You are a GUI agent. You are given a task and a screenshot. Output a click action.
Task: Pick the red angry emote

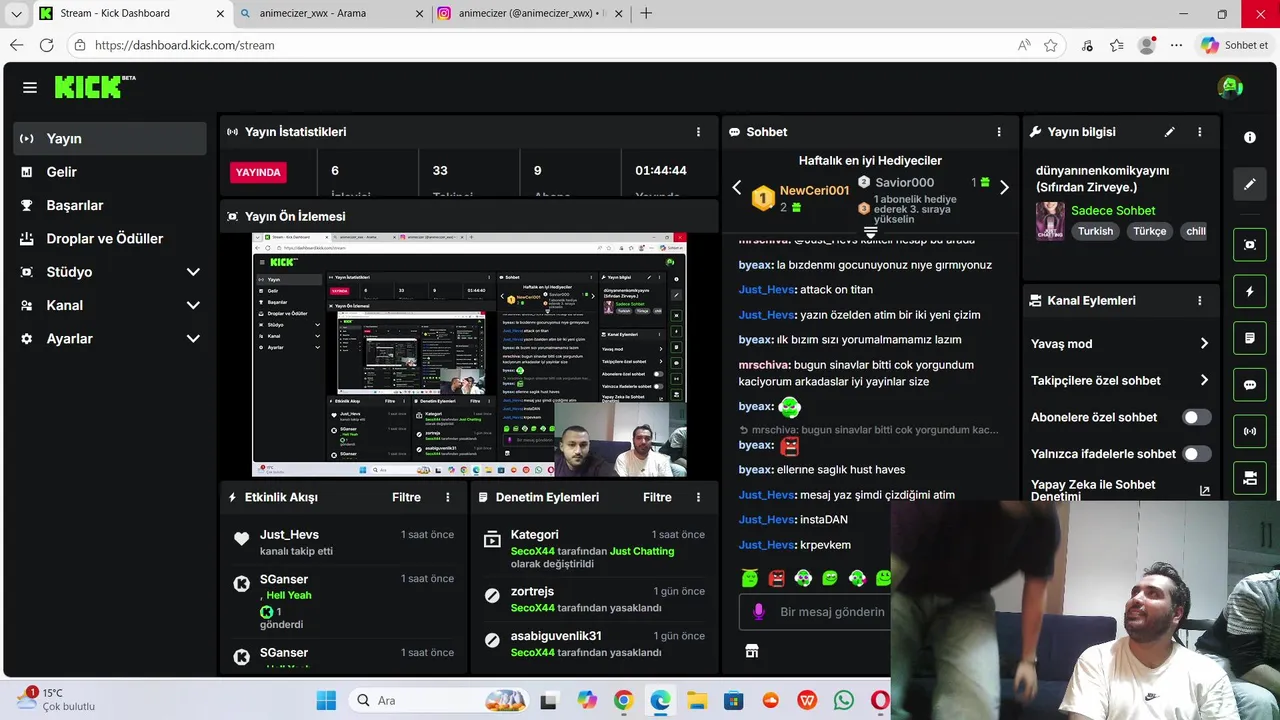[x=777, y=578]
